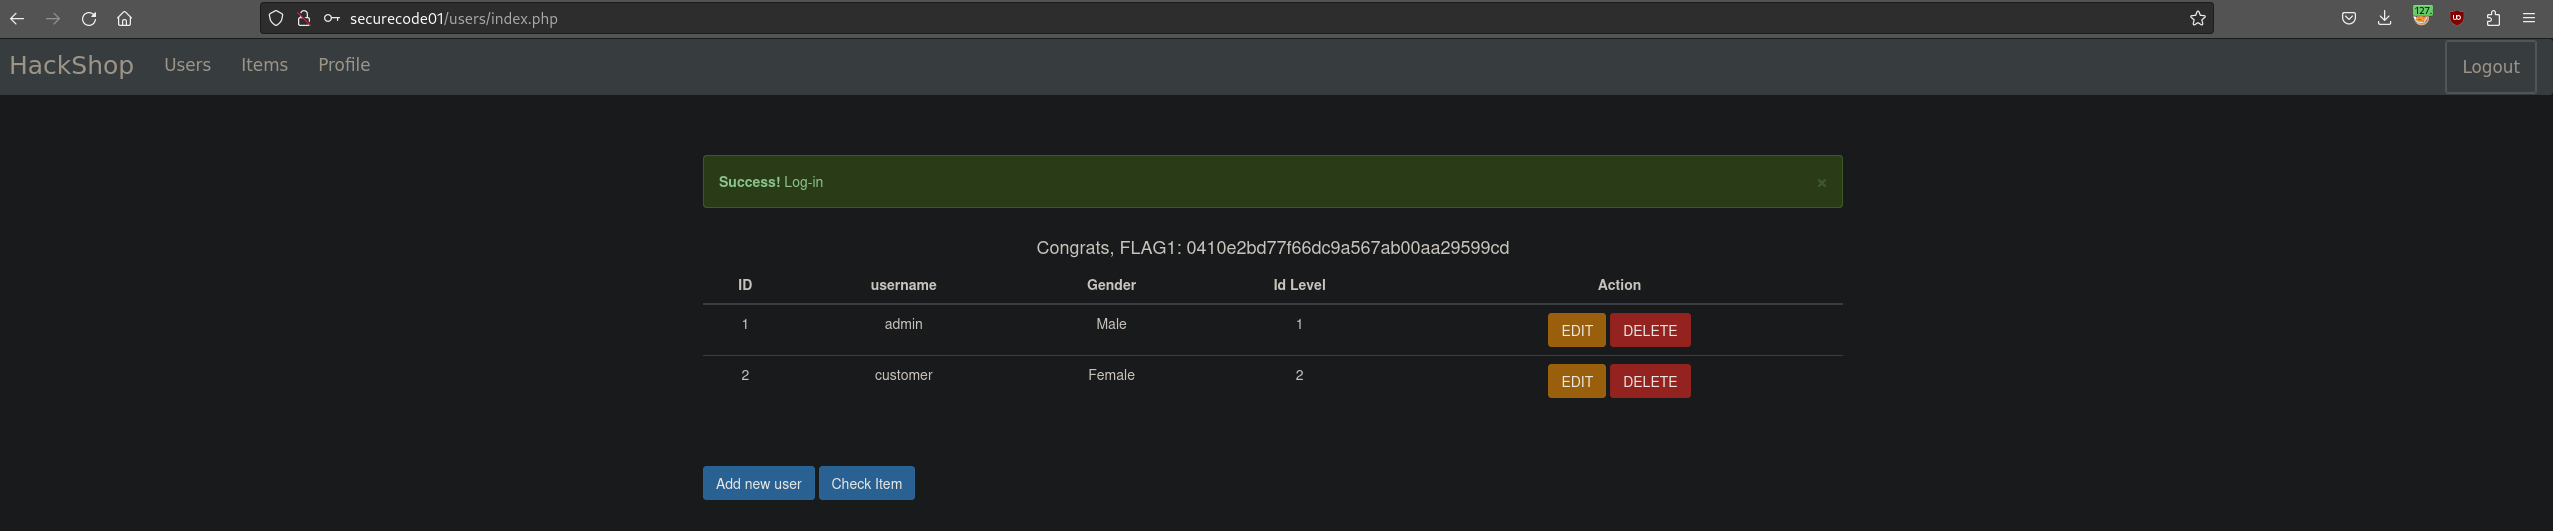Image resolution: width=2553 pixels, height=531 pixels.
Task: Reload the current page
Action: point(89,18)
